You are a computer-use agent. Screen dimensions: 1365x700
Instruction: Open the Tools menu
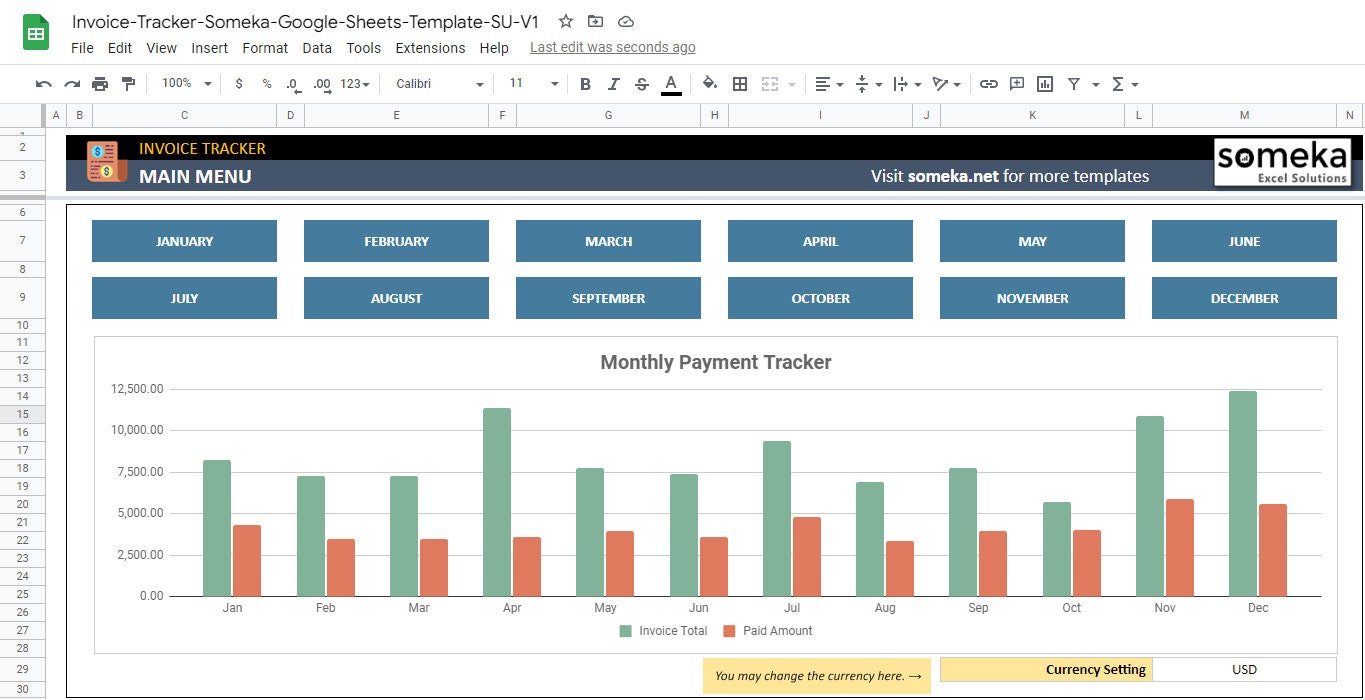point(364,48)
